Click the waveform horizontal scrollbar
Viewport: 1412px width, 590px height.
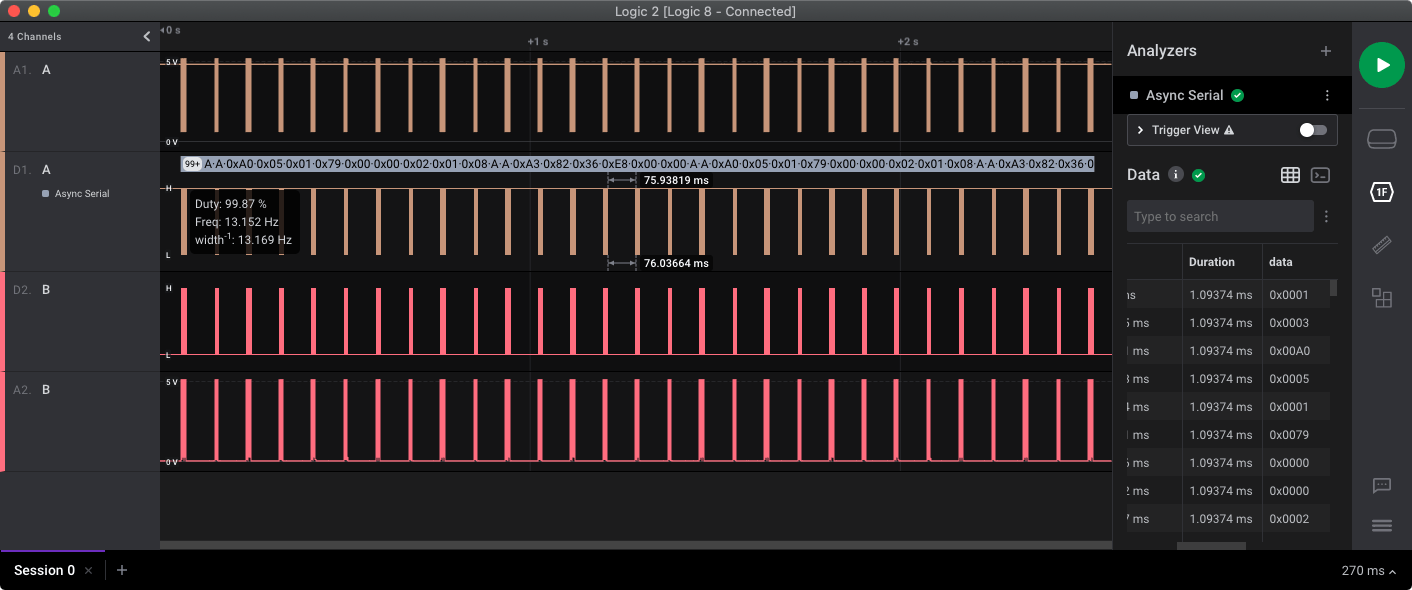636,545
